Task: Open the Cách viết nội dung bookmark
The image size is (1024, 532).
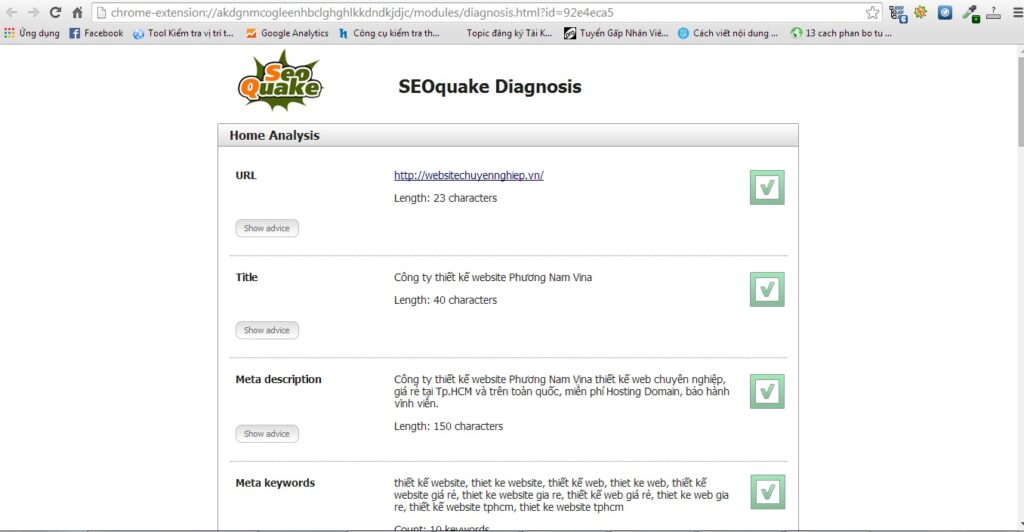Action: pyautogui.click(x=728, y=33)
